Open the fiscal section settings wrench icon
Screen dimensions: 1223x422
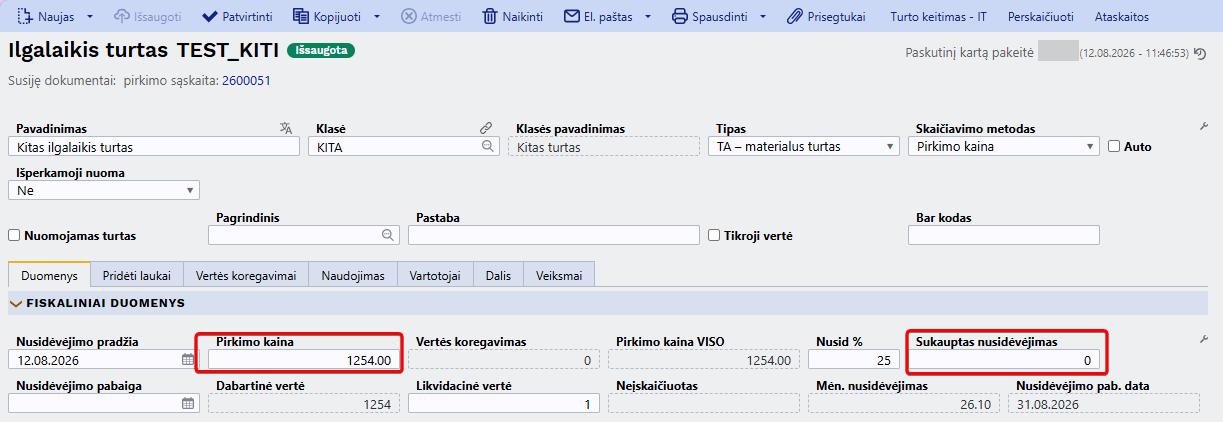pyautogui.click(x=1204, y=341)
